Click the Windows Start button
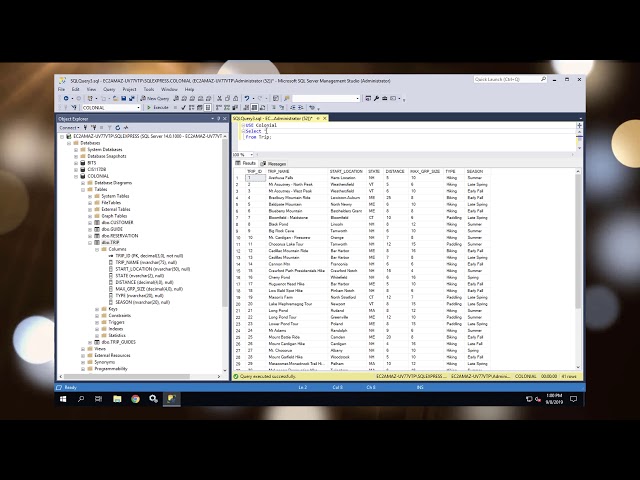Image resolution: width=640 pixels, height=480 pixels. point(63,399)
